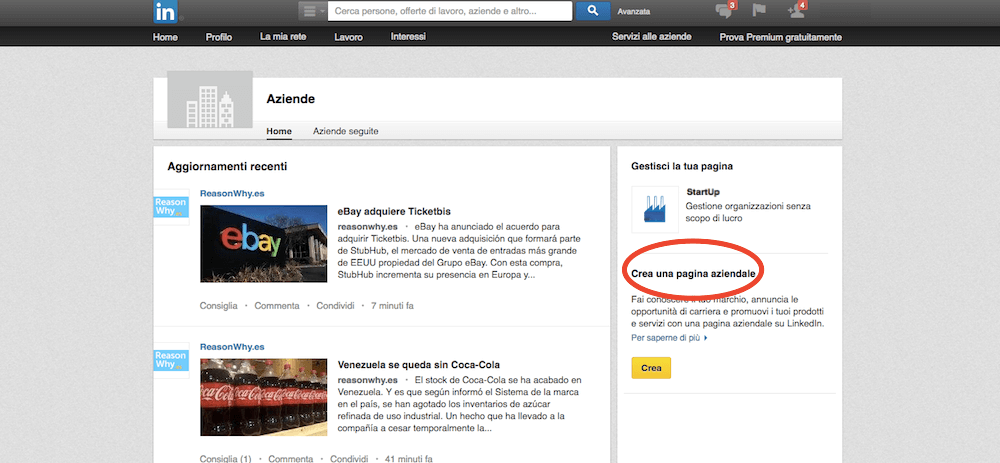Select the Home tab under Aziende

pyautogui.click(x=279, y=131)
